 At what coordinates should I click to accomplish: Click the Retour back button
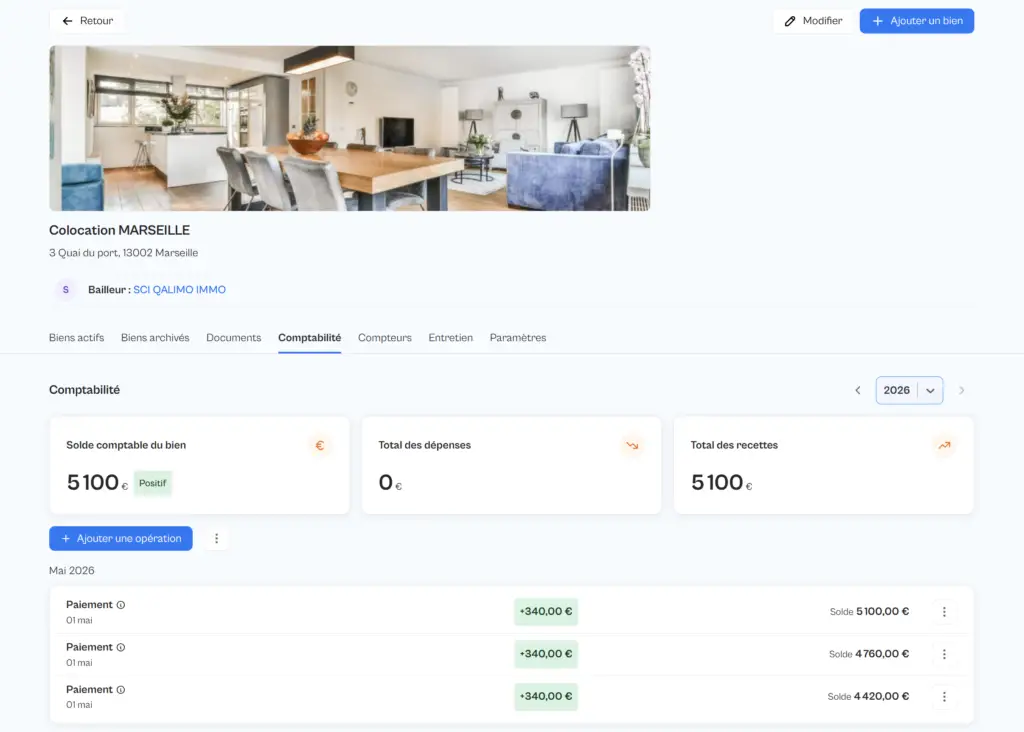coord(88,21)
